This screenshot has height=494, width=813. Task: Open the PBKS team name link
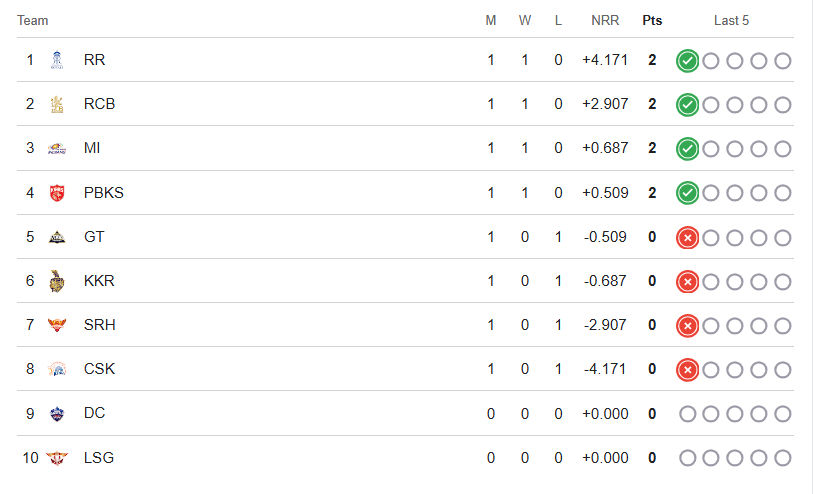[104, 193]
